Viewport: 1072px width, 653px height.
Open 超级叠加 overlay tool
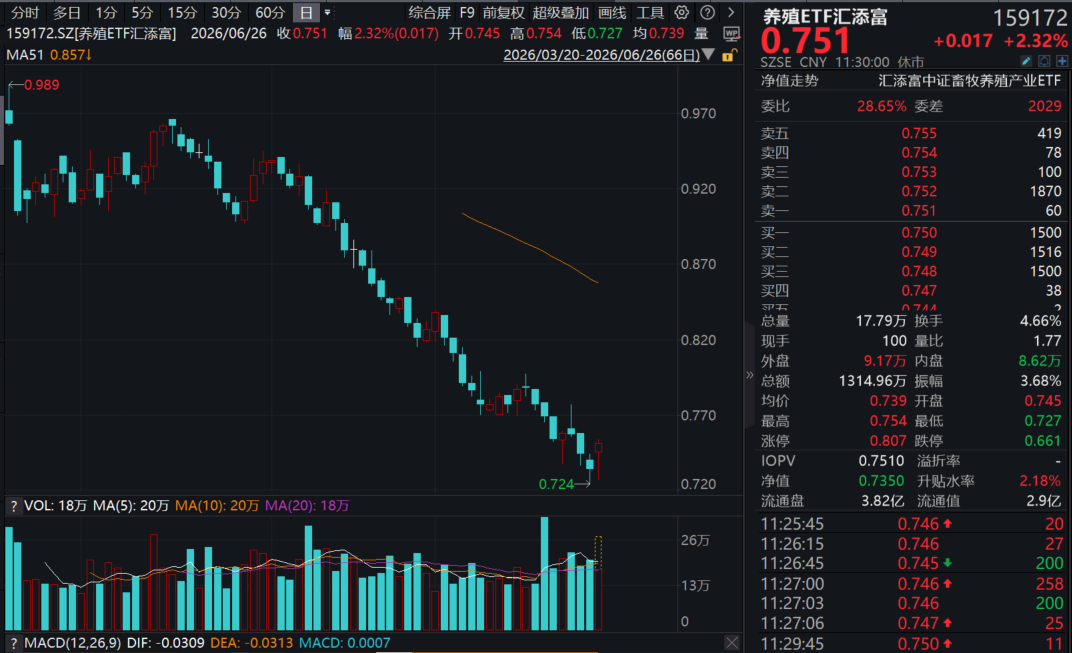tap(561, 12)
